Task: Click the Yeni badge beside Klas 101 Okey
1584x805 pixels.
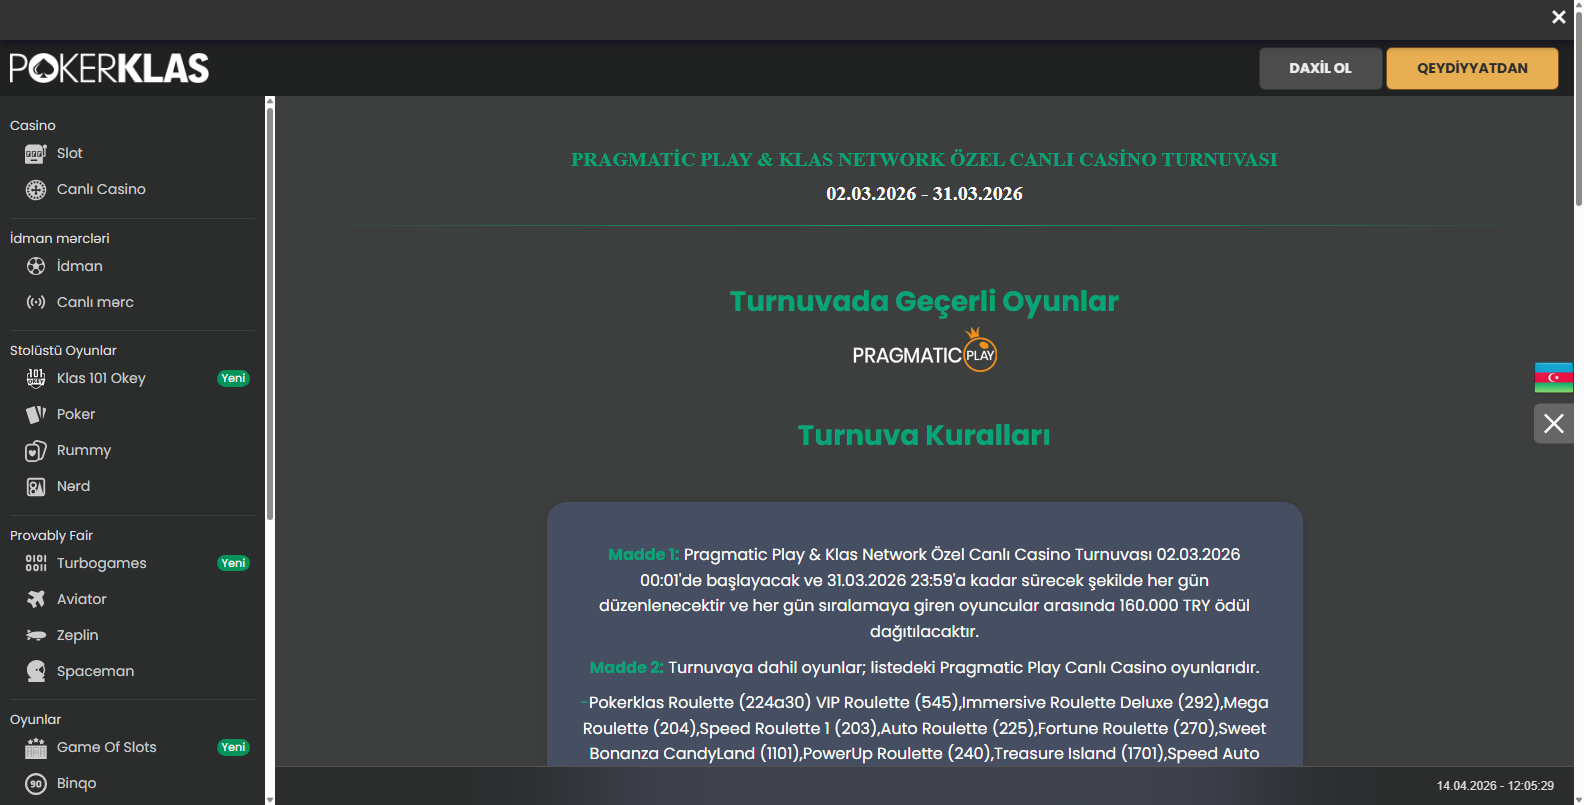Action: tap(233, 378)
